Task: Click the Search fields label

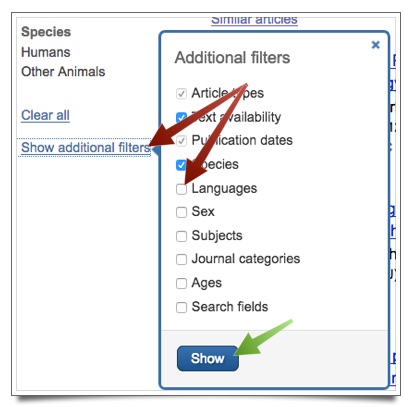Action: coord(230,307)
